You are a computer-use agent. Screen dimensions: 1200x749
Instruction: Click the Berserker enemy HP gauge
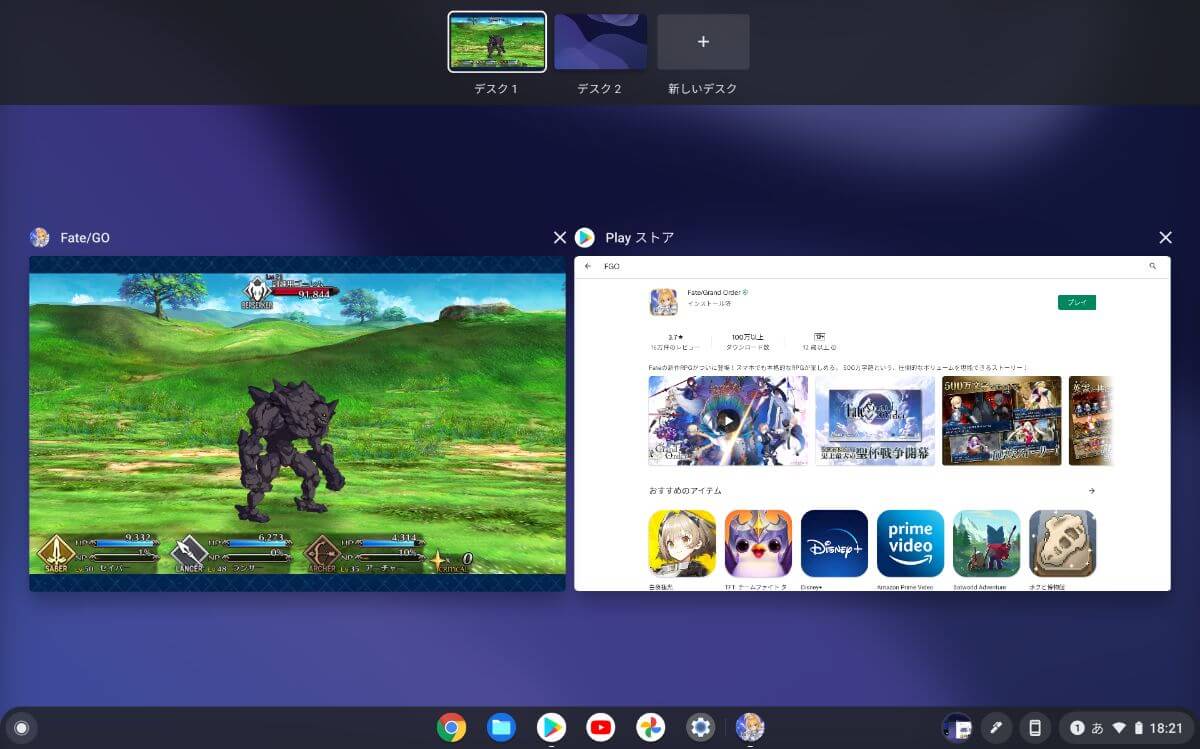(x=304, y=292)
